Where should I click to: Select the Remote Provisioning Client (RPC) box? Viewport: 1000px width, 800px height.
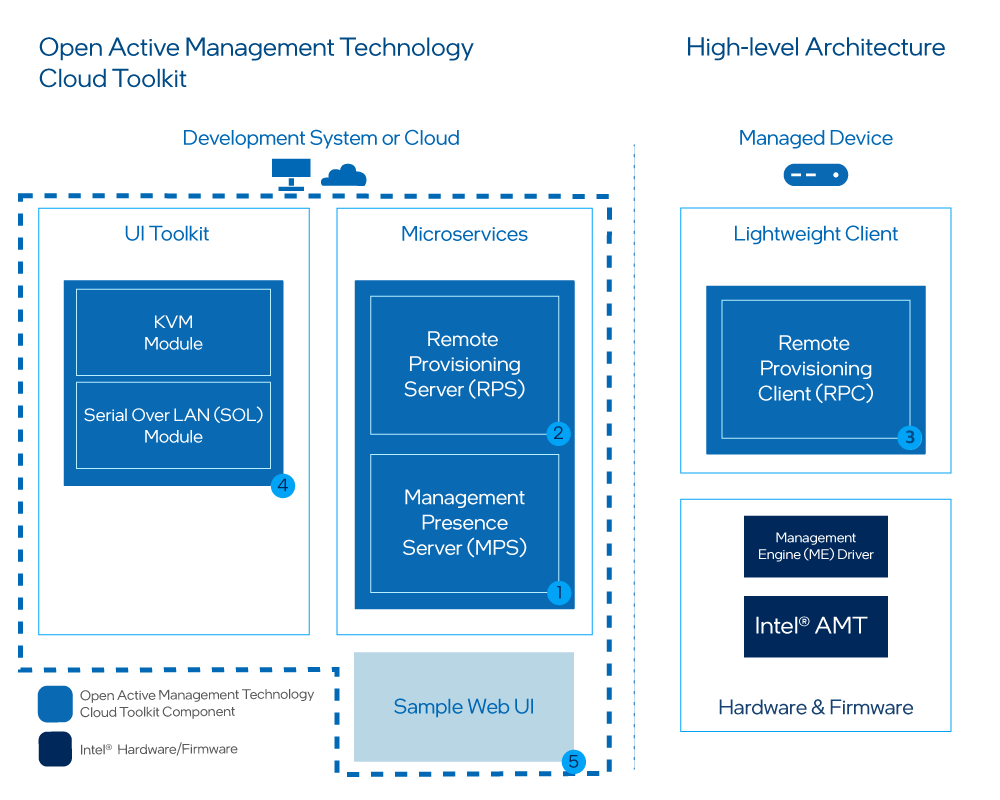click(816, 369)
